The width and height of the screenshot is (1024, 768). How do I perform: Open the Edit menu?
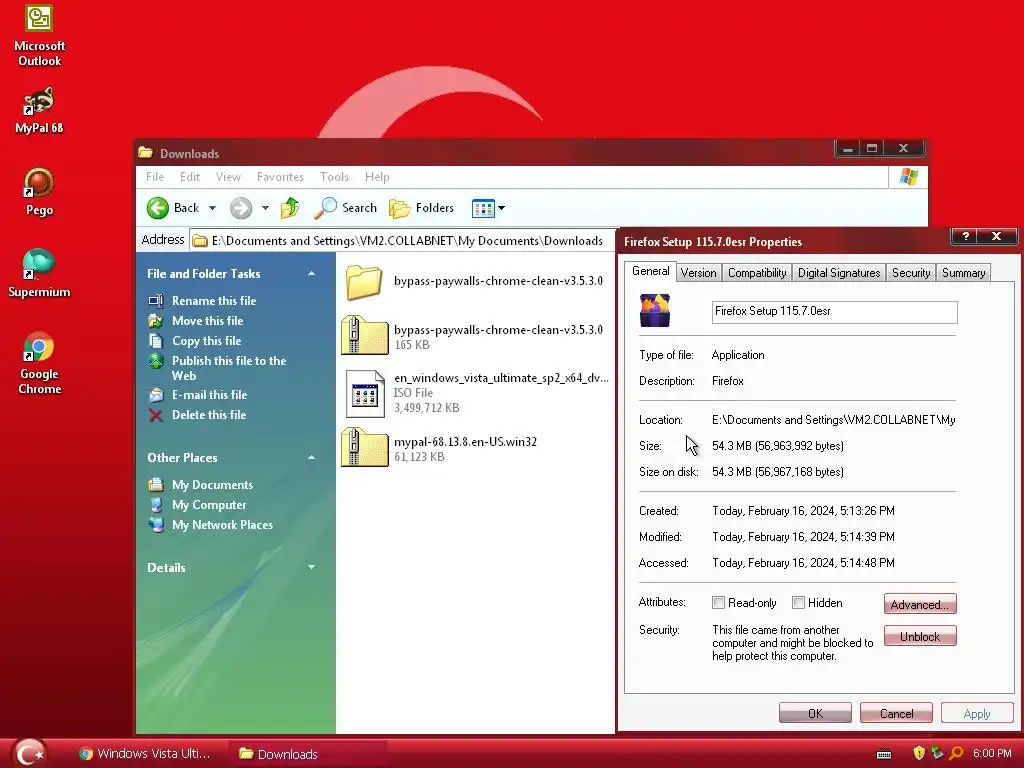pos(190,177)
